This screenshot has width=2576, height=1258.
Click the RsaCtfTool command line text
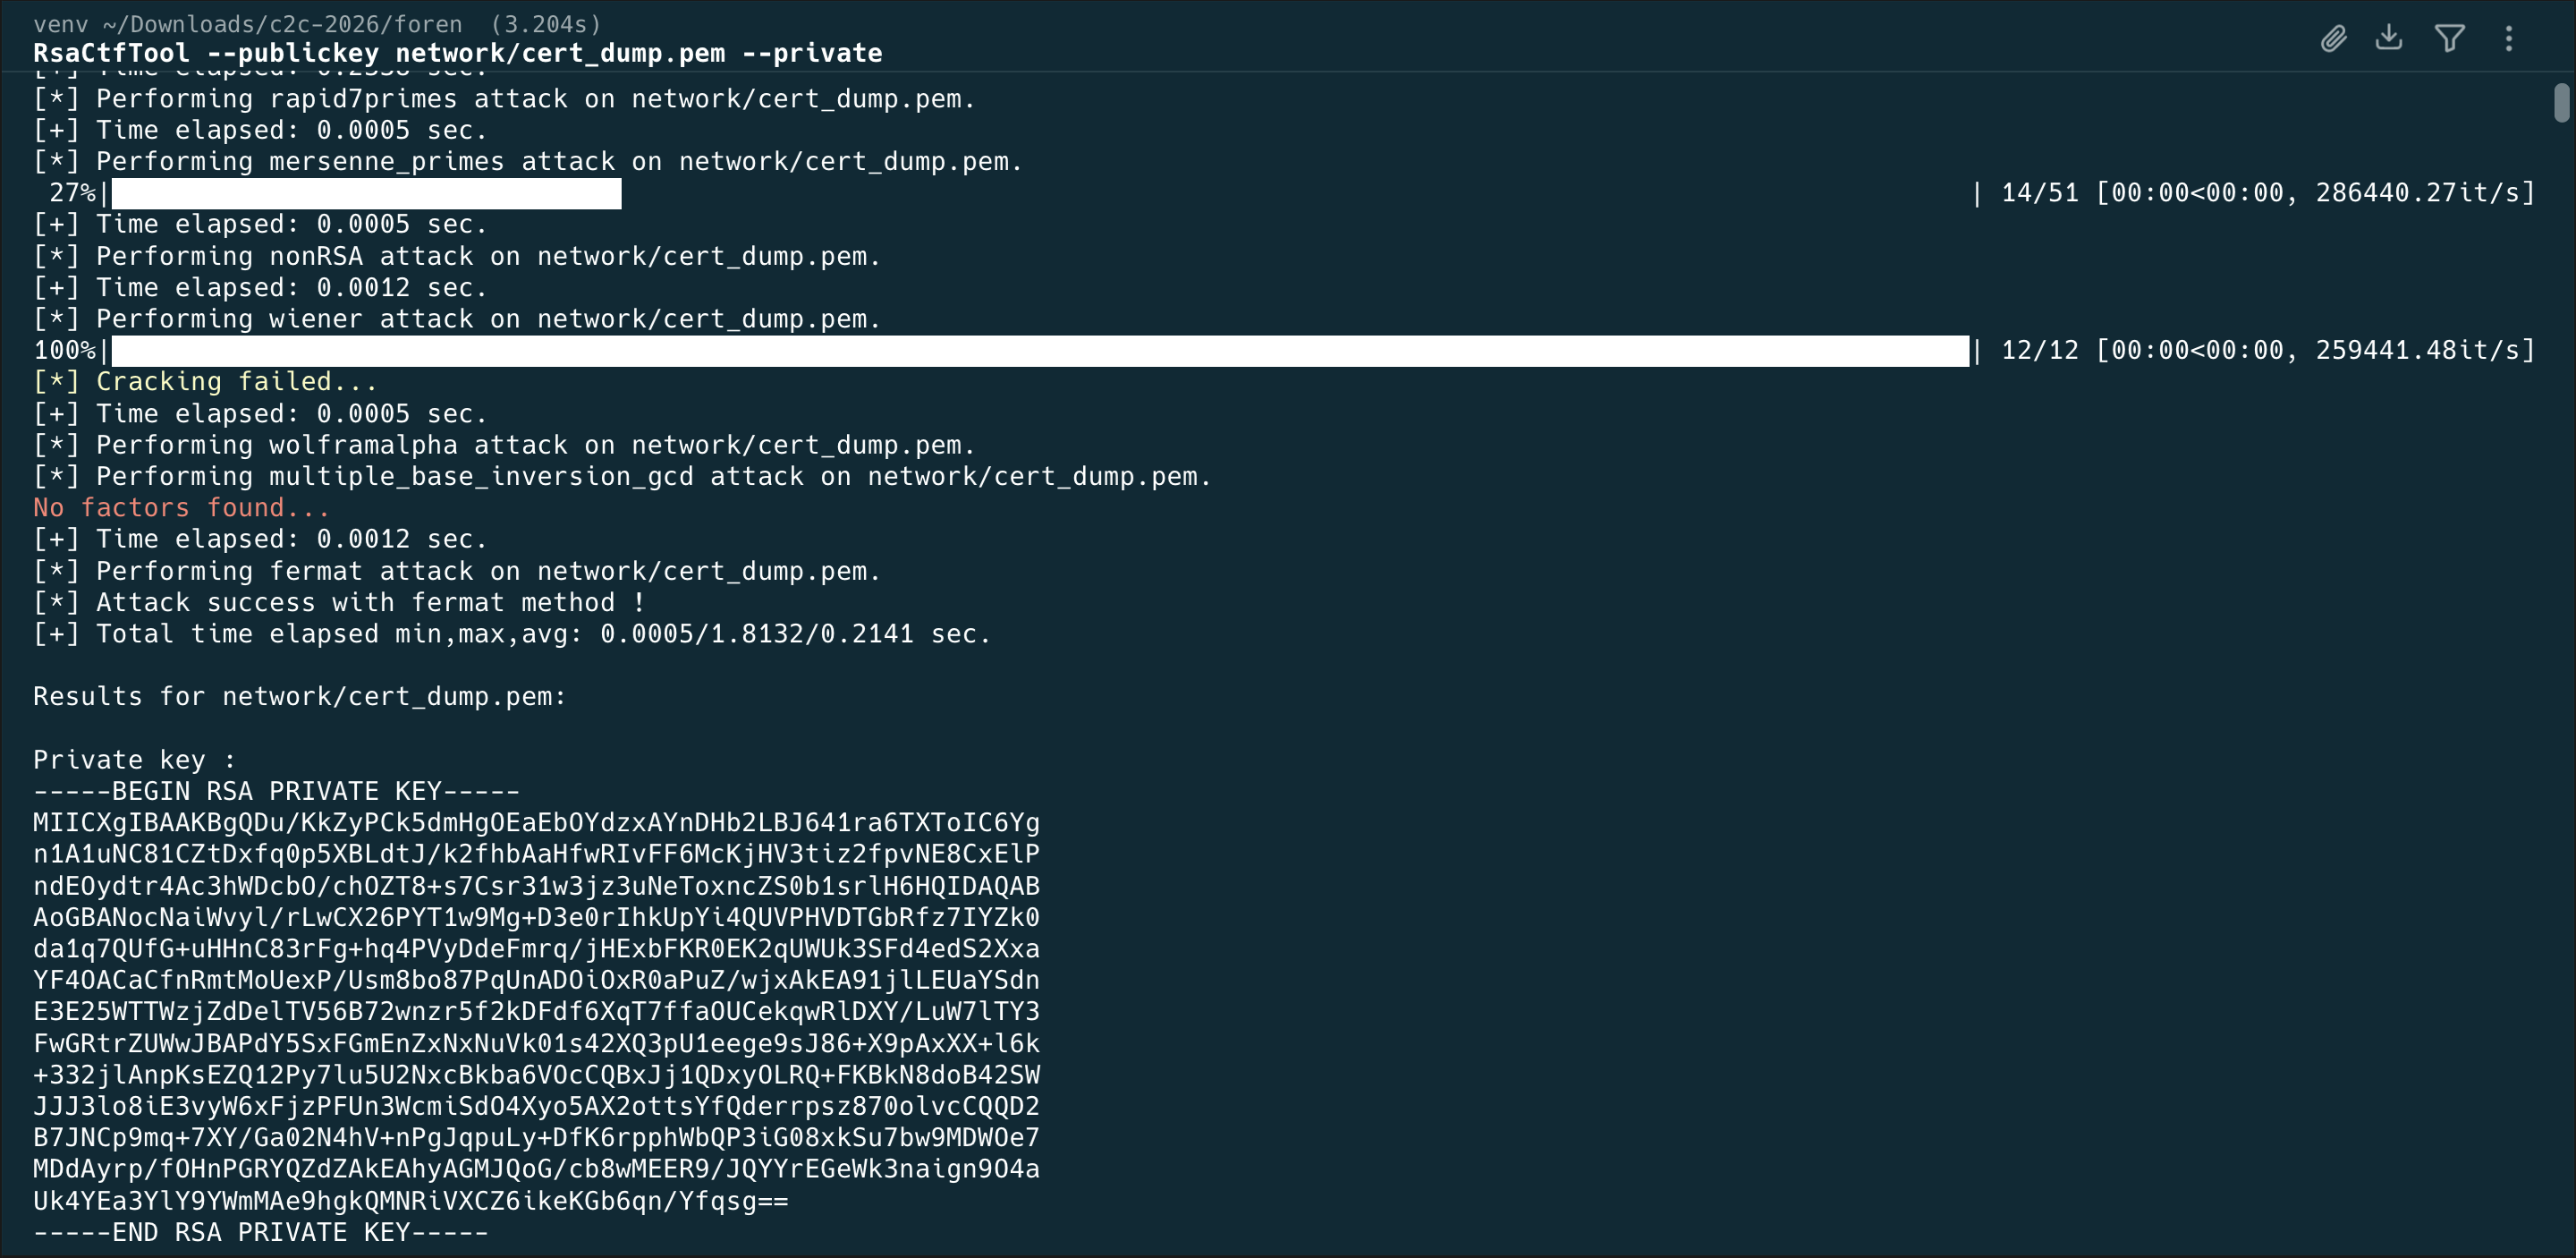point(457,54)
